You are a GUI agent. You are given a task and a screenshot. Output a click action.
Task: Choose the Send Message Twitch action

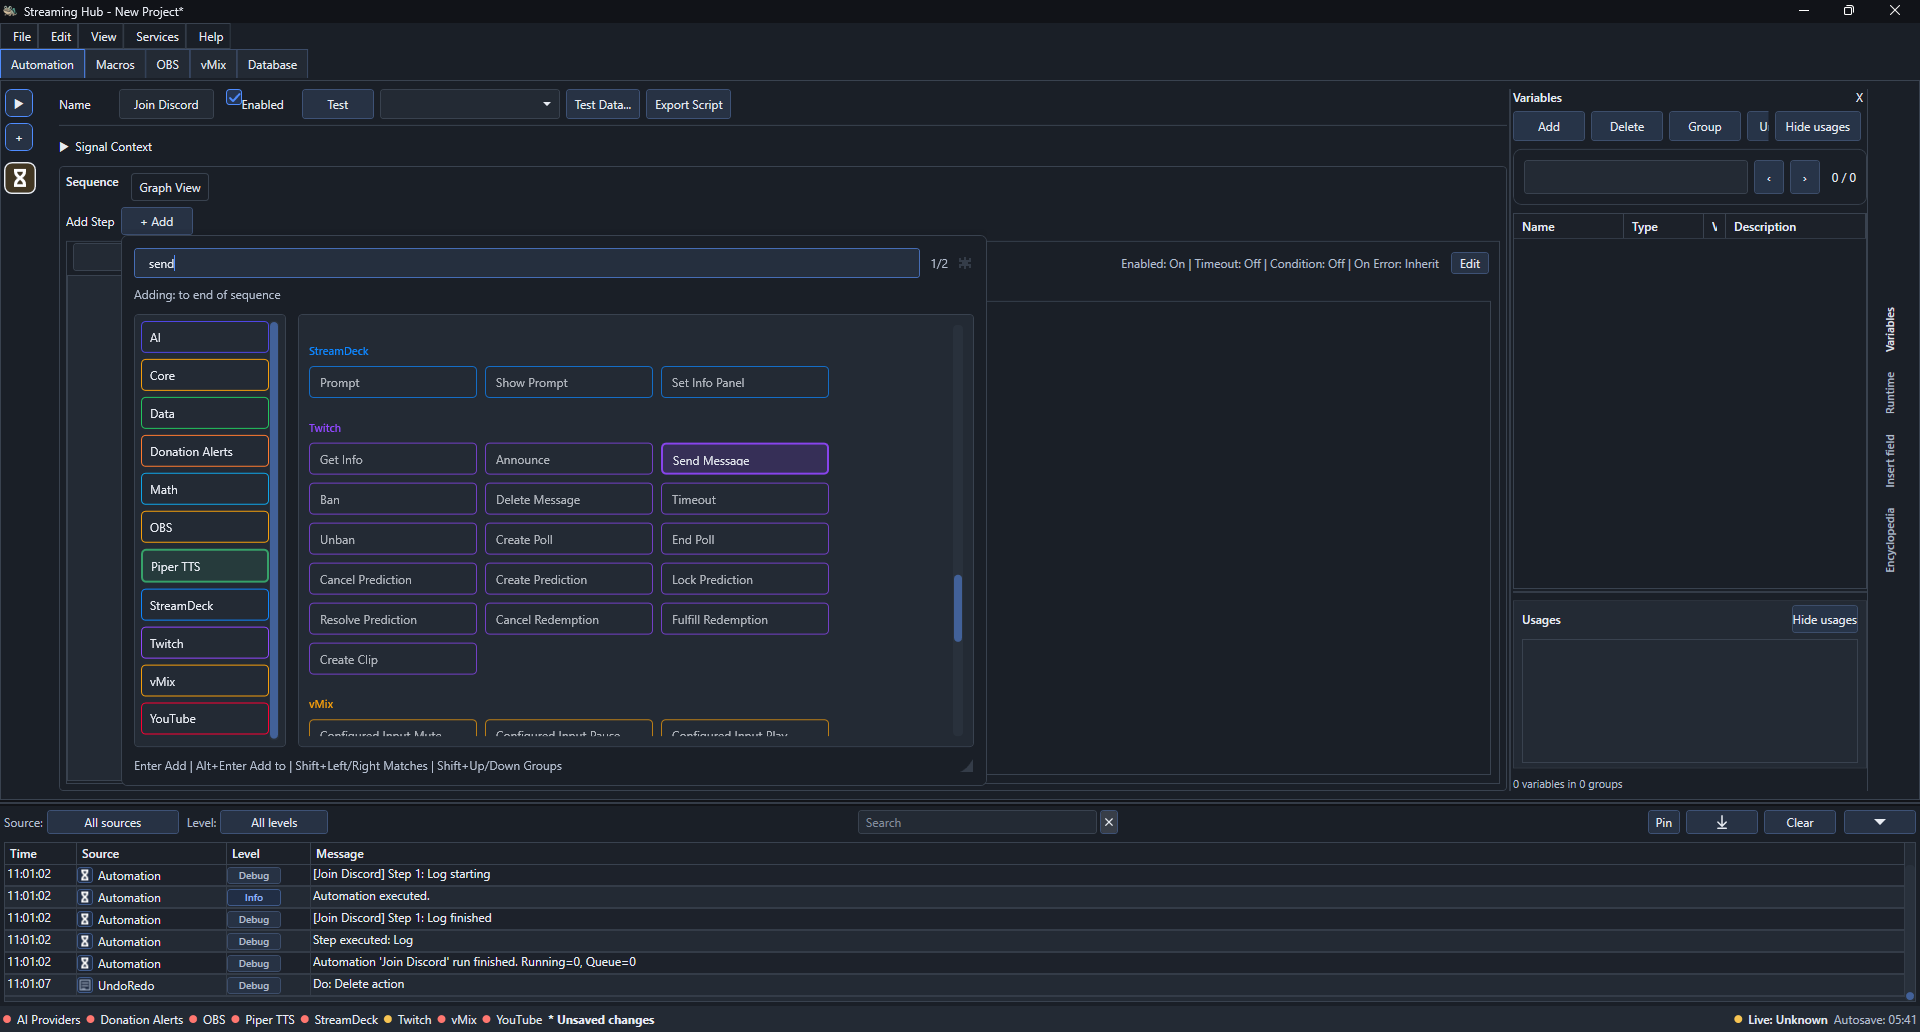click(745, 460)
